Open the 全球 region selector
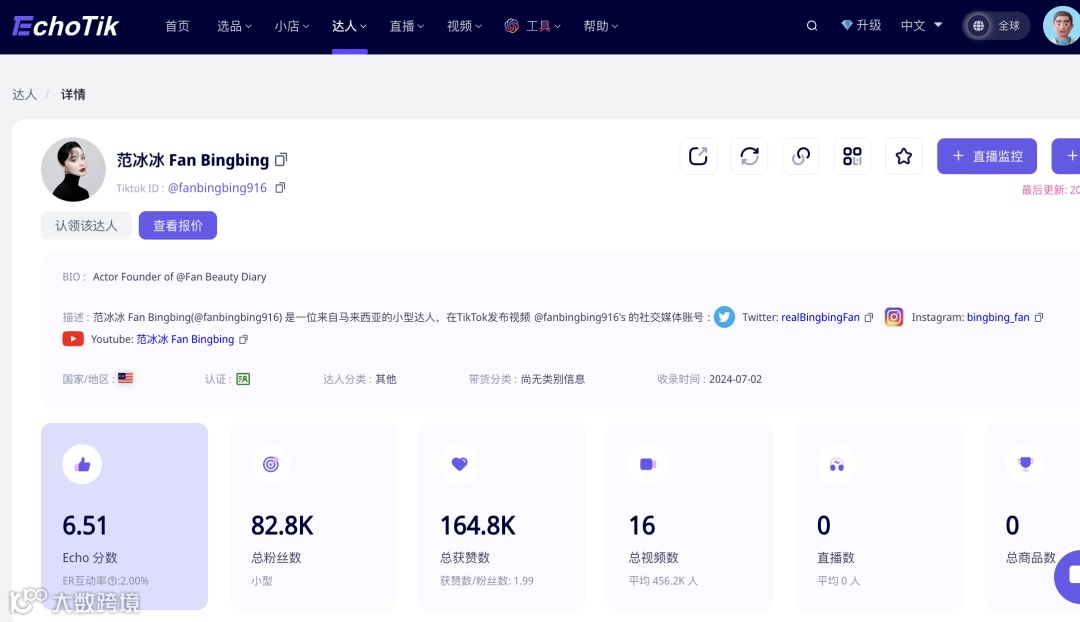The width and height of the screenshot is (1080, 622). pos(996,25)
